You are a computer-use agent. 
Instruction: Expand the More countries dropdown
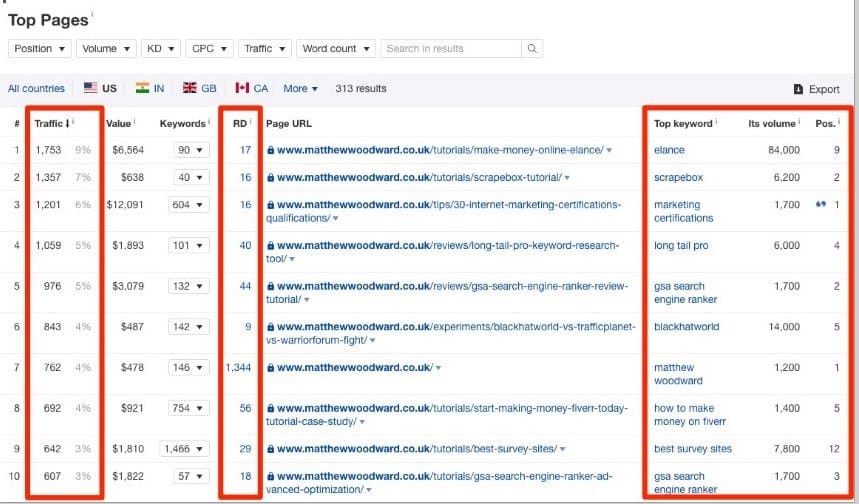coord(300,88)
